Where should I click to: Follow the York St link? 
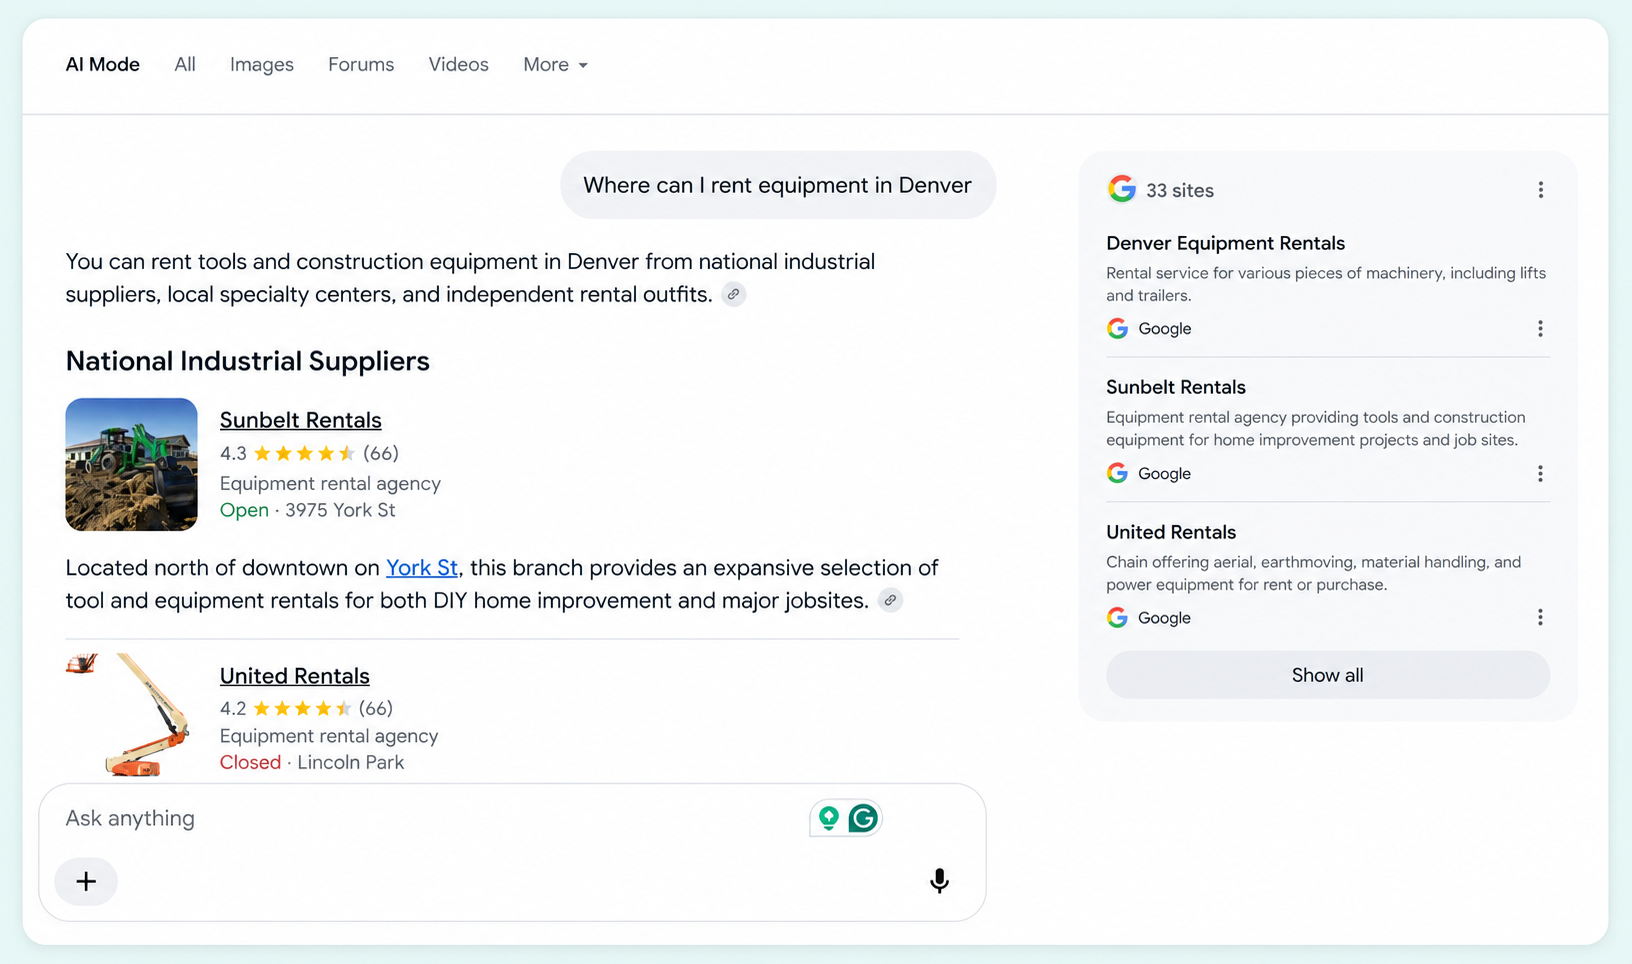click(x=422, y=568)
